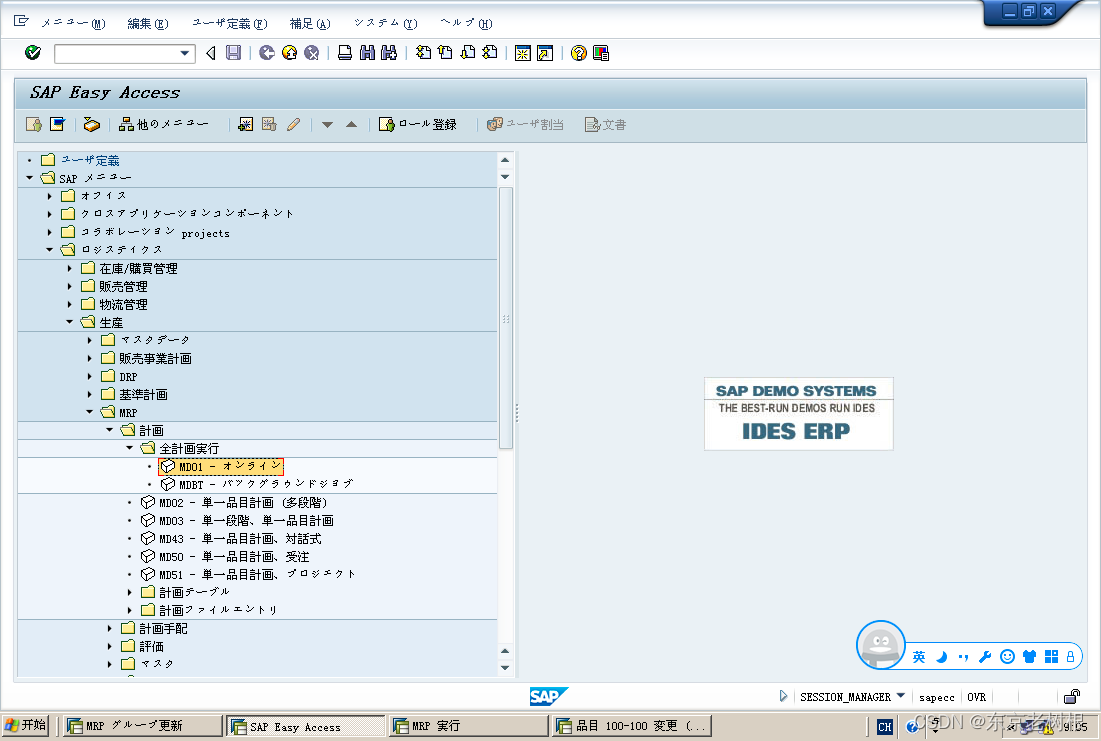Click the ロール登録 button

point(418,124)
